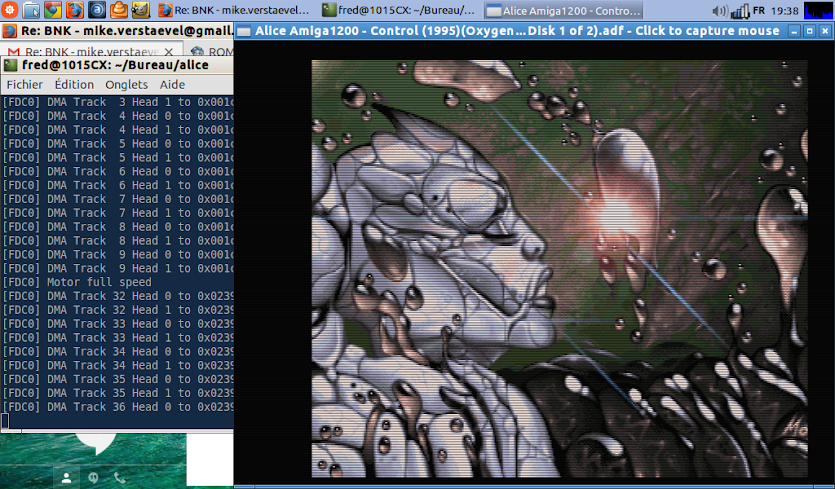The width and height of the screenshot is (835, 489).
Task: Open the blue 'a' application launcher
Action: (x=96, y=10)
